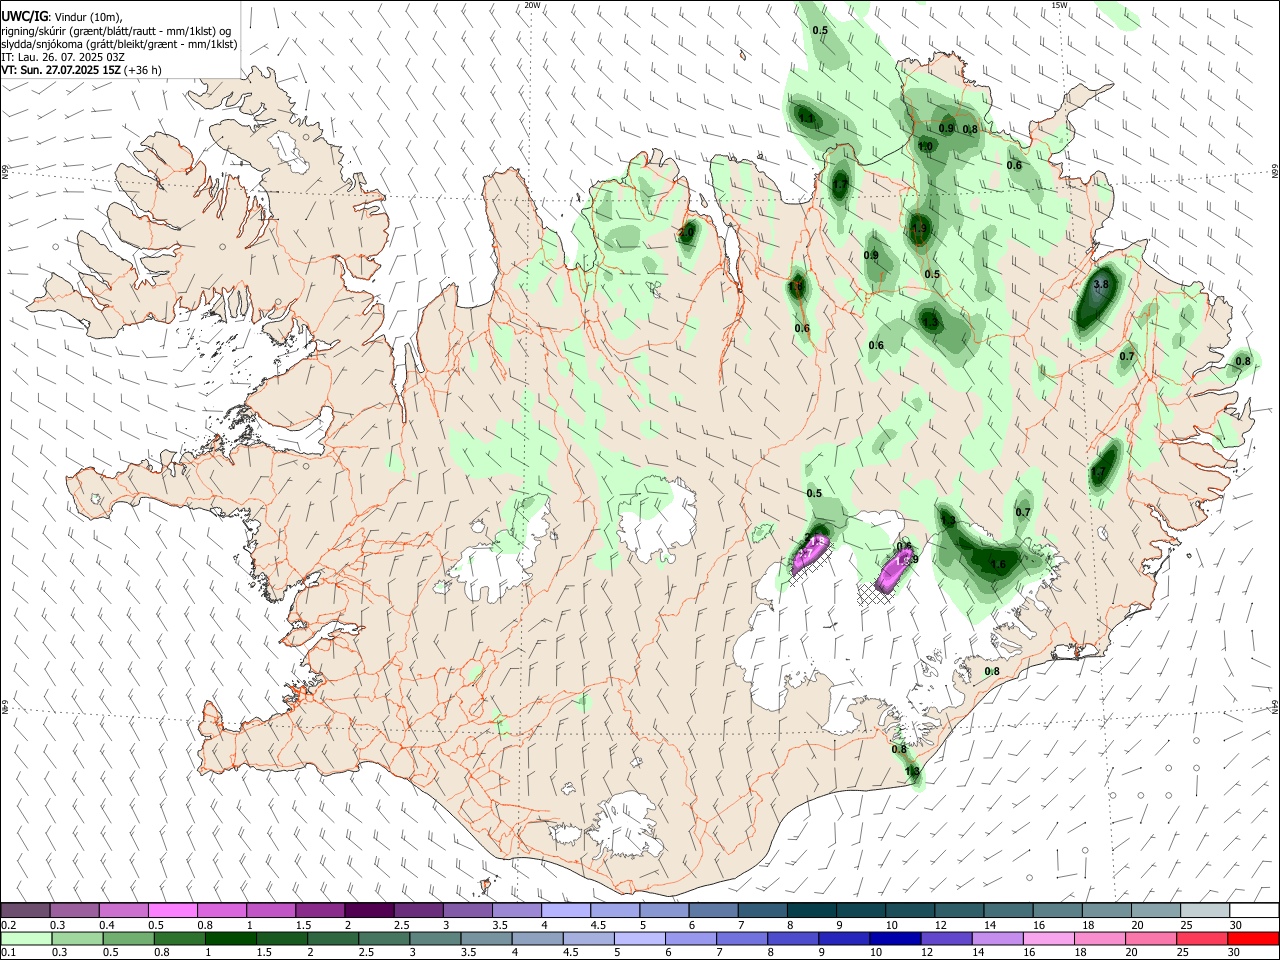
Task: Click the 'IT: Lau. 26. 07. 2025 03Z' initial time line
Action: click(x=63, y=57)
